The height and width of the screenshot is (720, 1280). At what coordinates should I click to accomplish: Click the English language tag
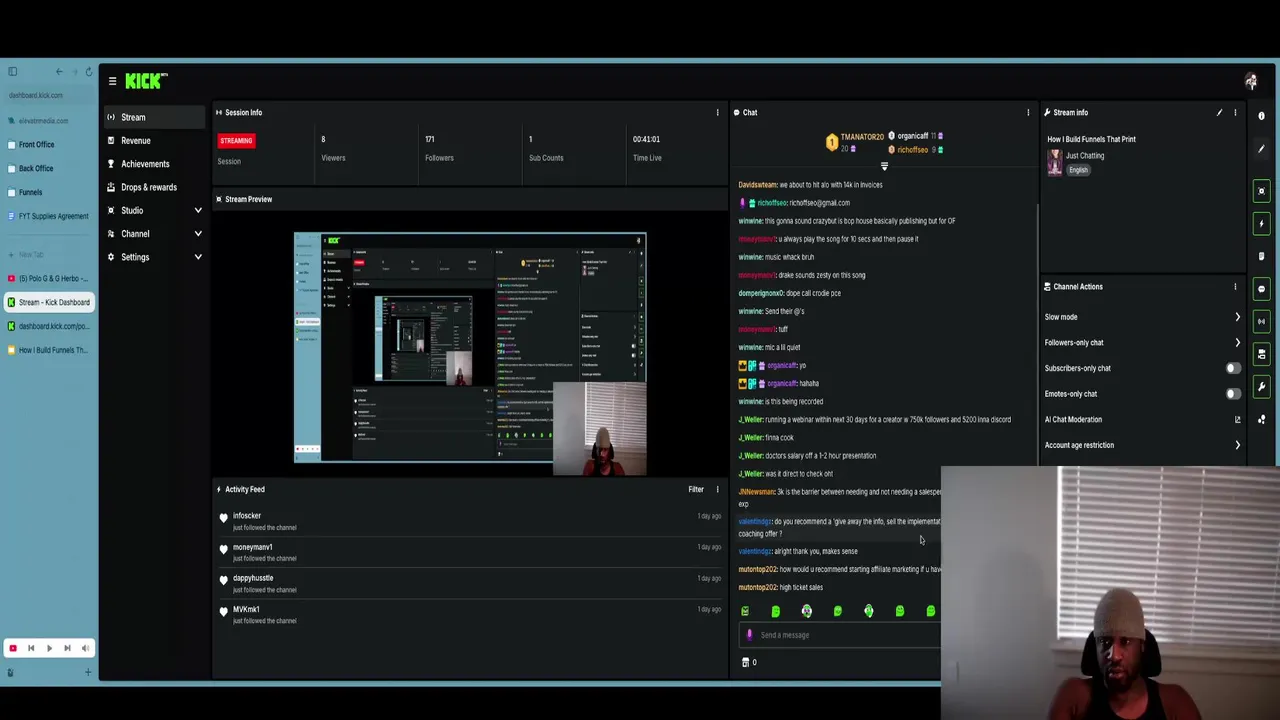1078,170
